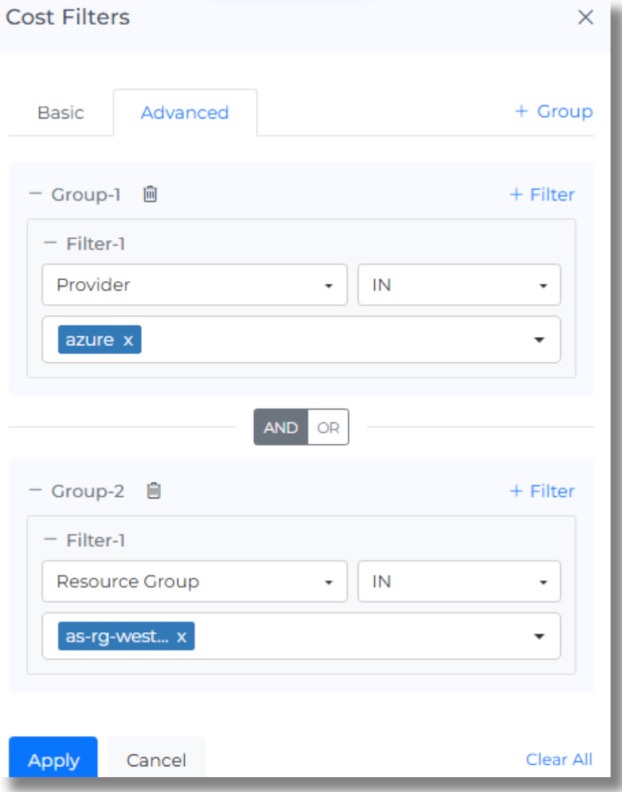Select the Advanced tab
The height and width of the screenshot is (792, 622).
click(x=185, y=113)
